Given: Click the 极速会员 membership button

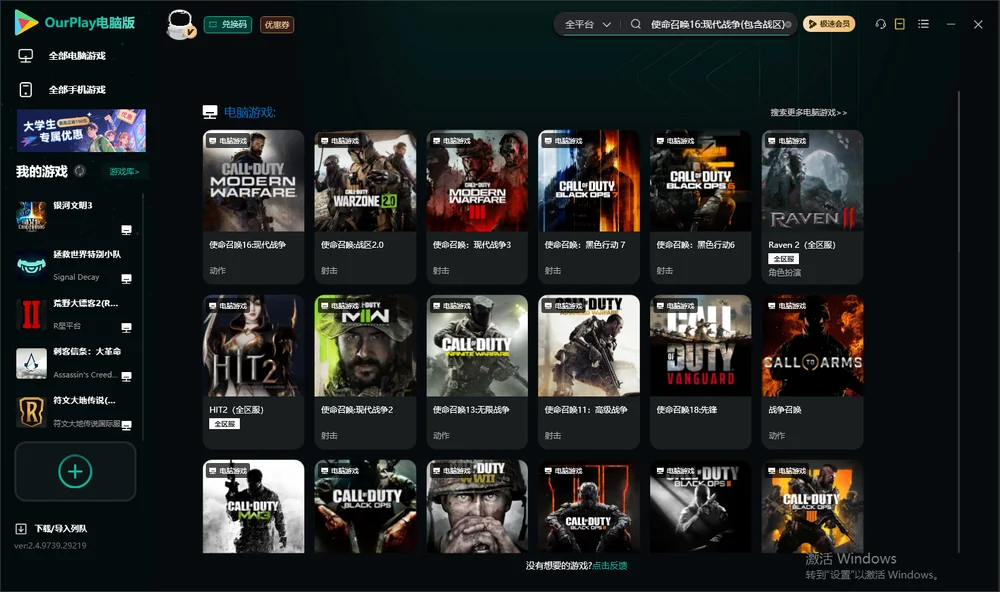Looking at the screenshot, I should [829, 24].
